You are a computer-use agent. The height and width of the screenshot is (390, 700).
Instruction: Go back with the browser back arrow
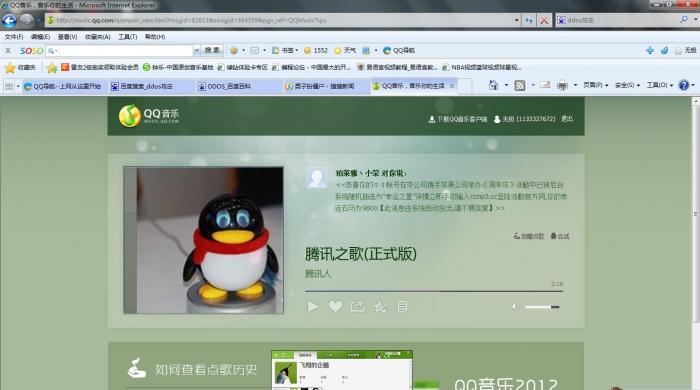click(9, 21)
